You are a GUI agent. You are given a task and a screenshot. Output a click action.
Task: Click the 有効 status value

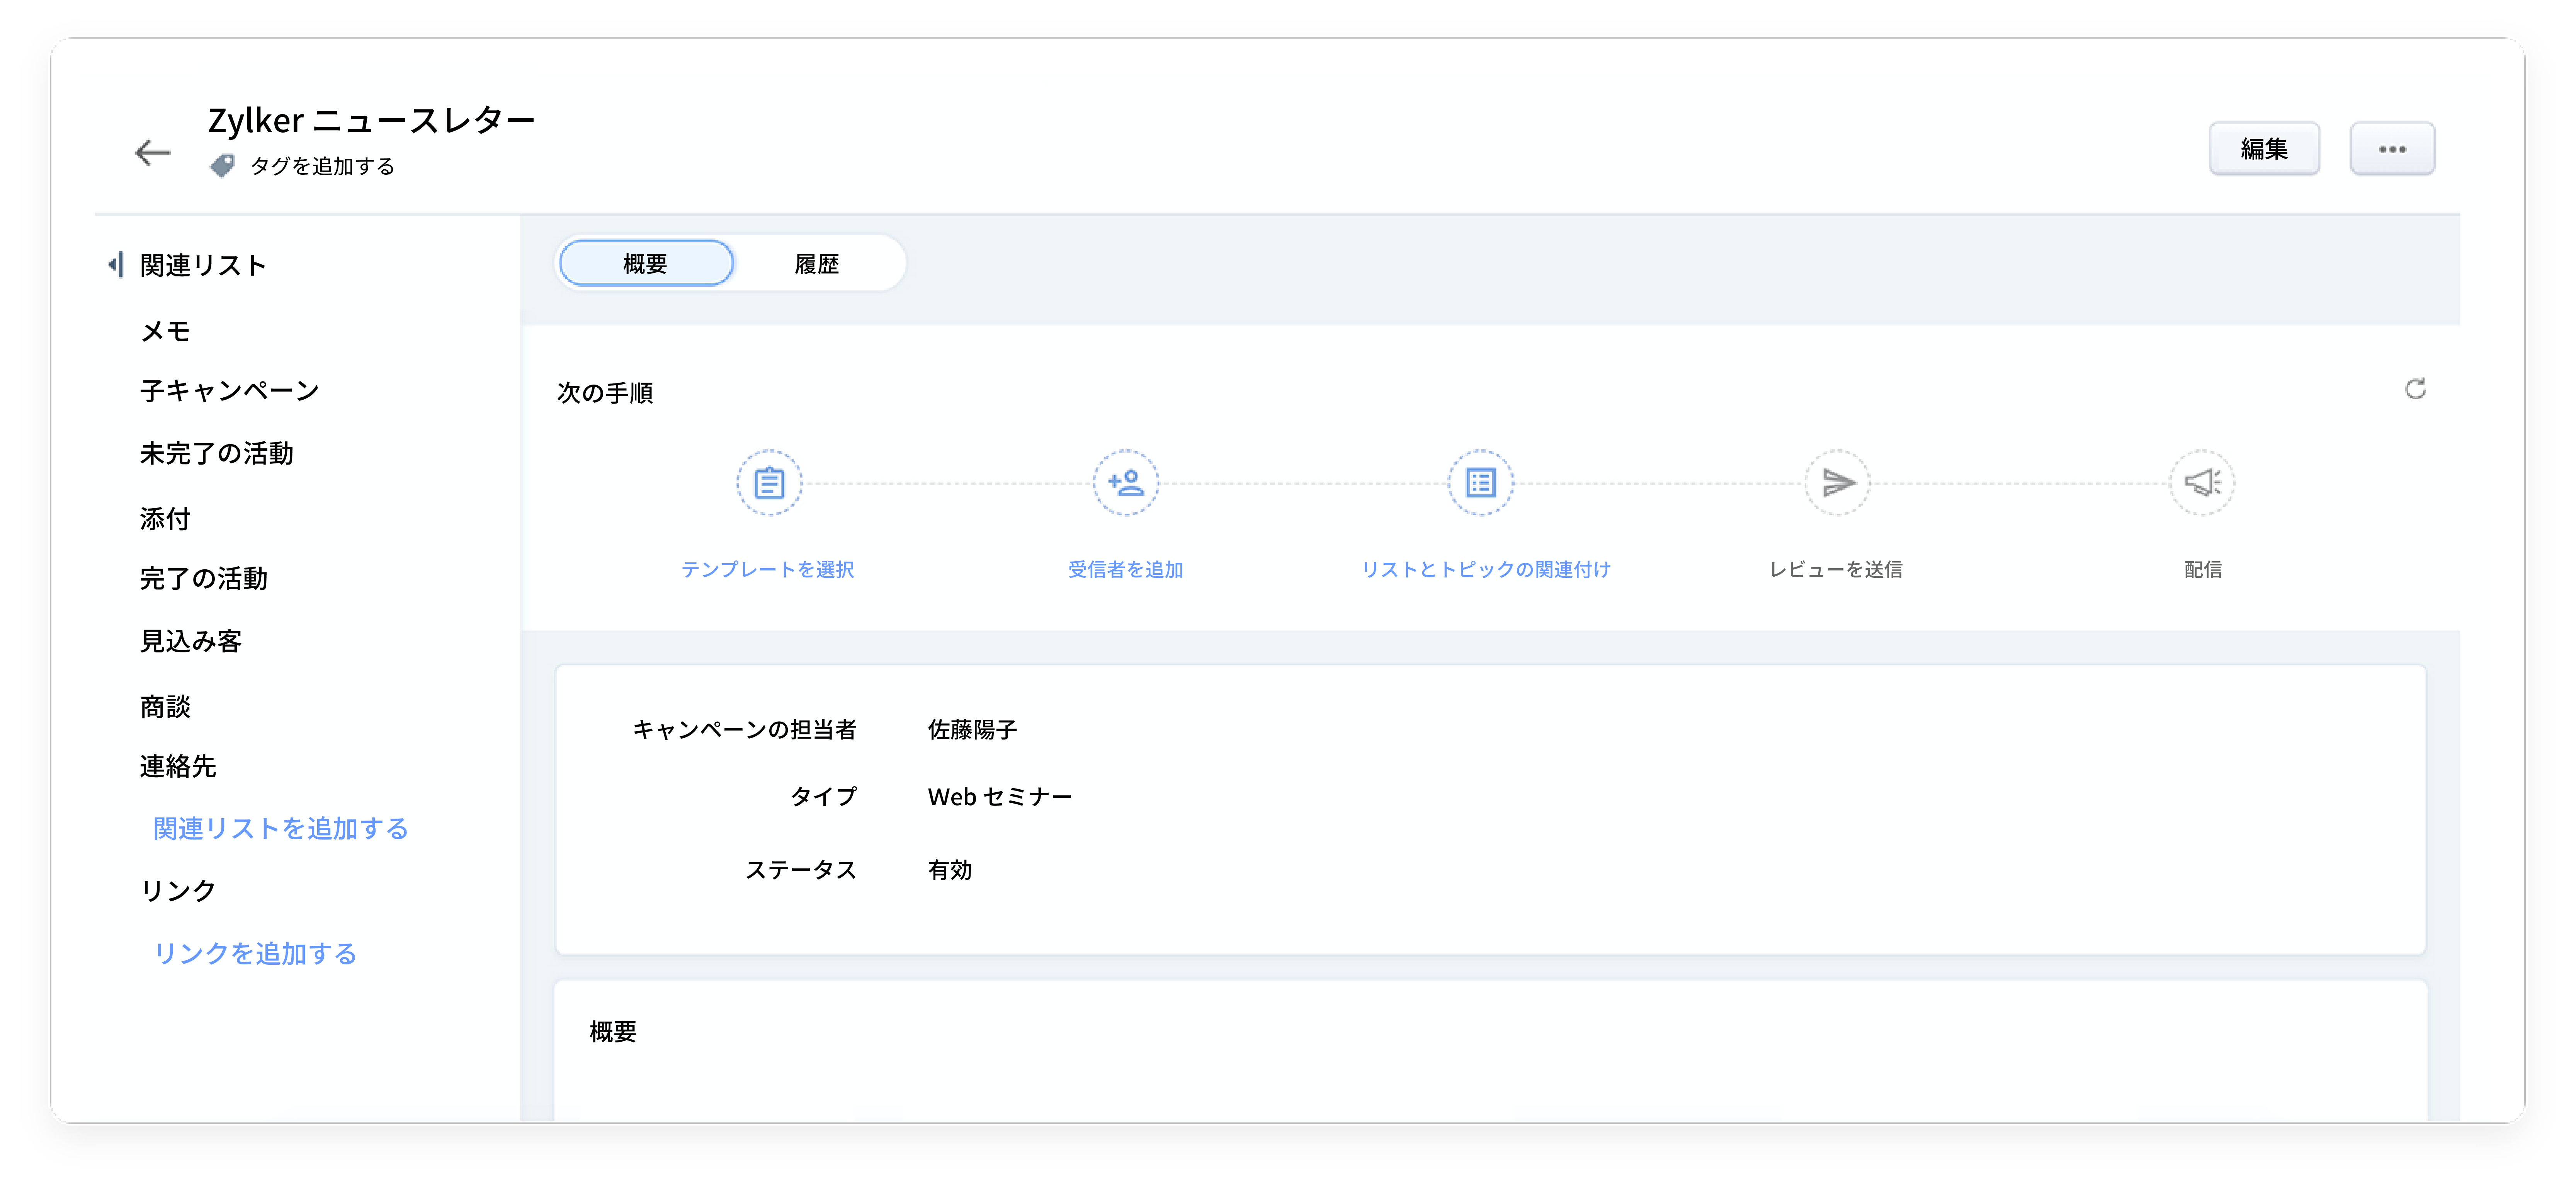pos(950,870)
